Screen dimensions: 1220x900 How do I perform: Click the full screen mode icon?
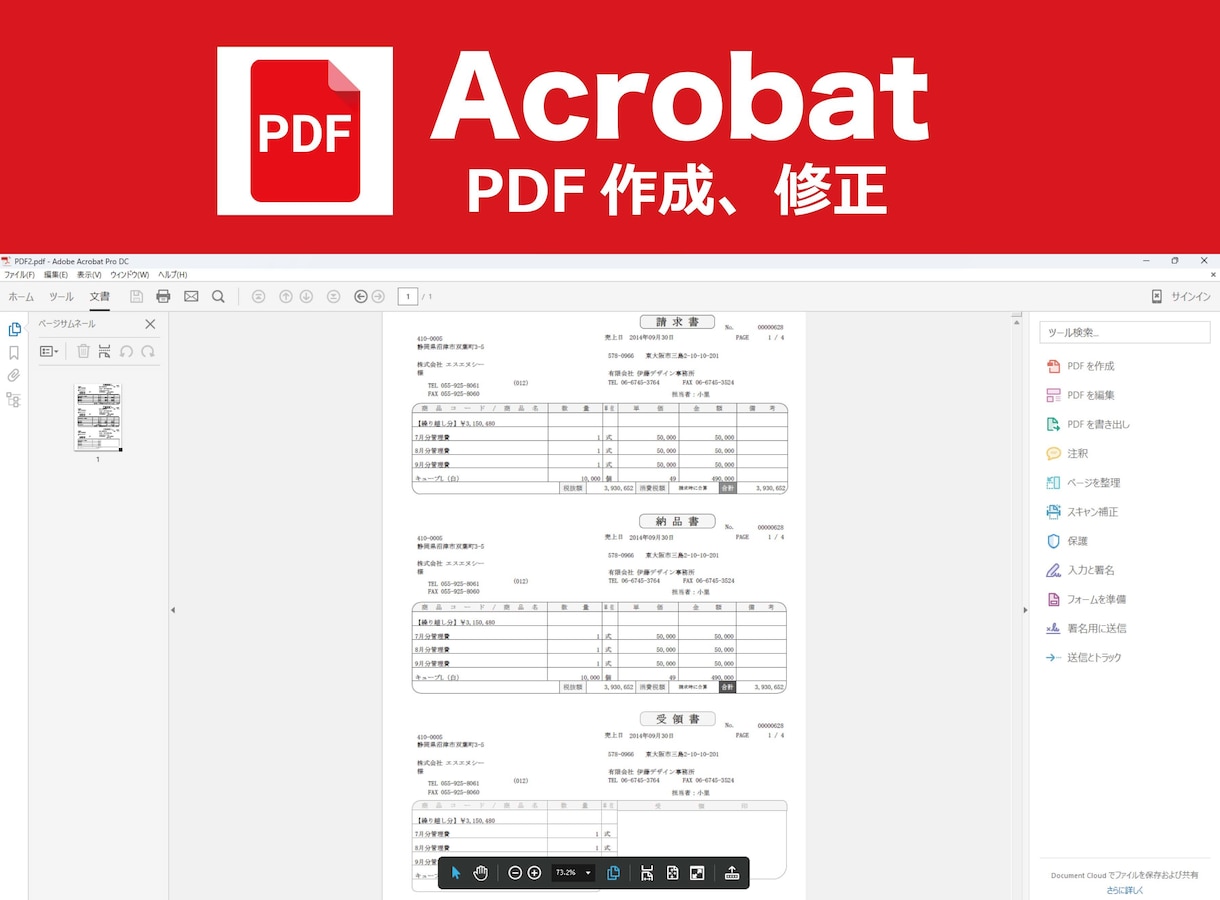697,873
